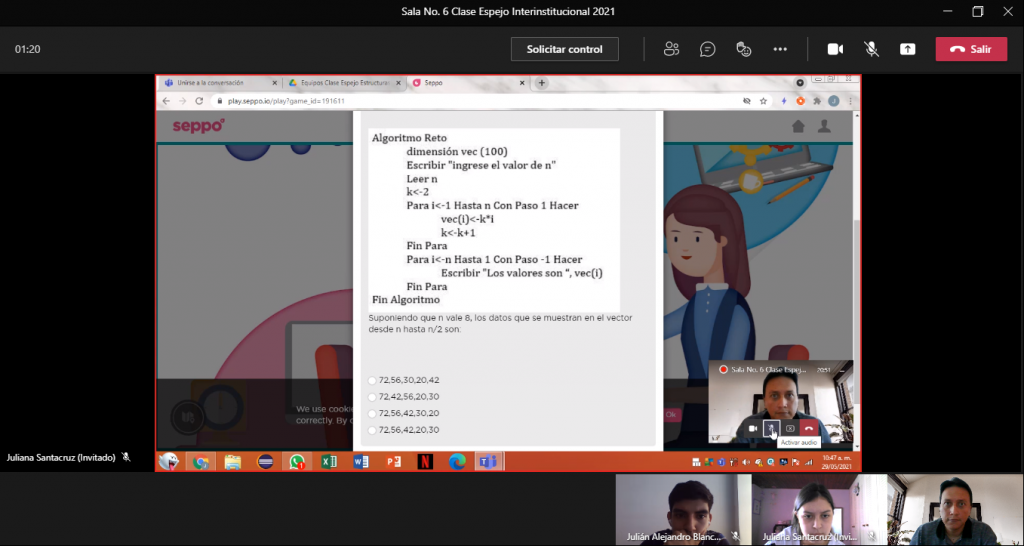Open a new browser tab
The height and width of the screenshot is (546, 1024).
pos(541,83)
